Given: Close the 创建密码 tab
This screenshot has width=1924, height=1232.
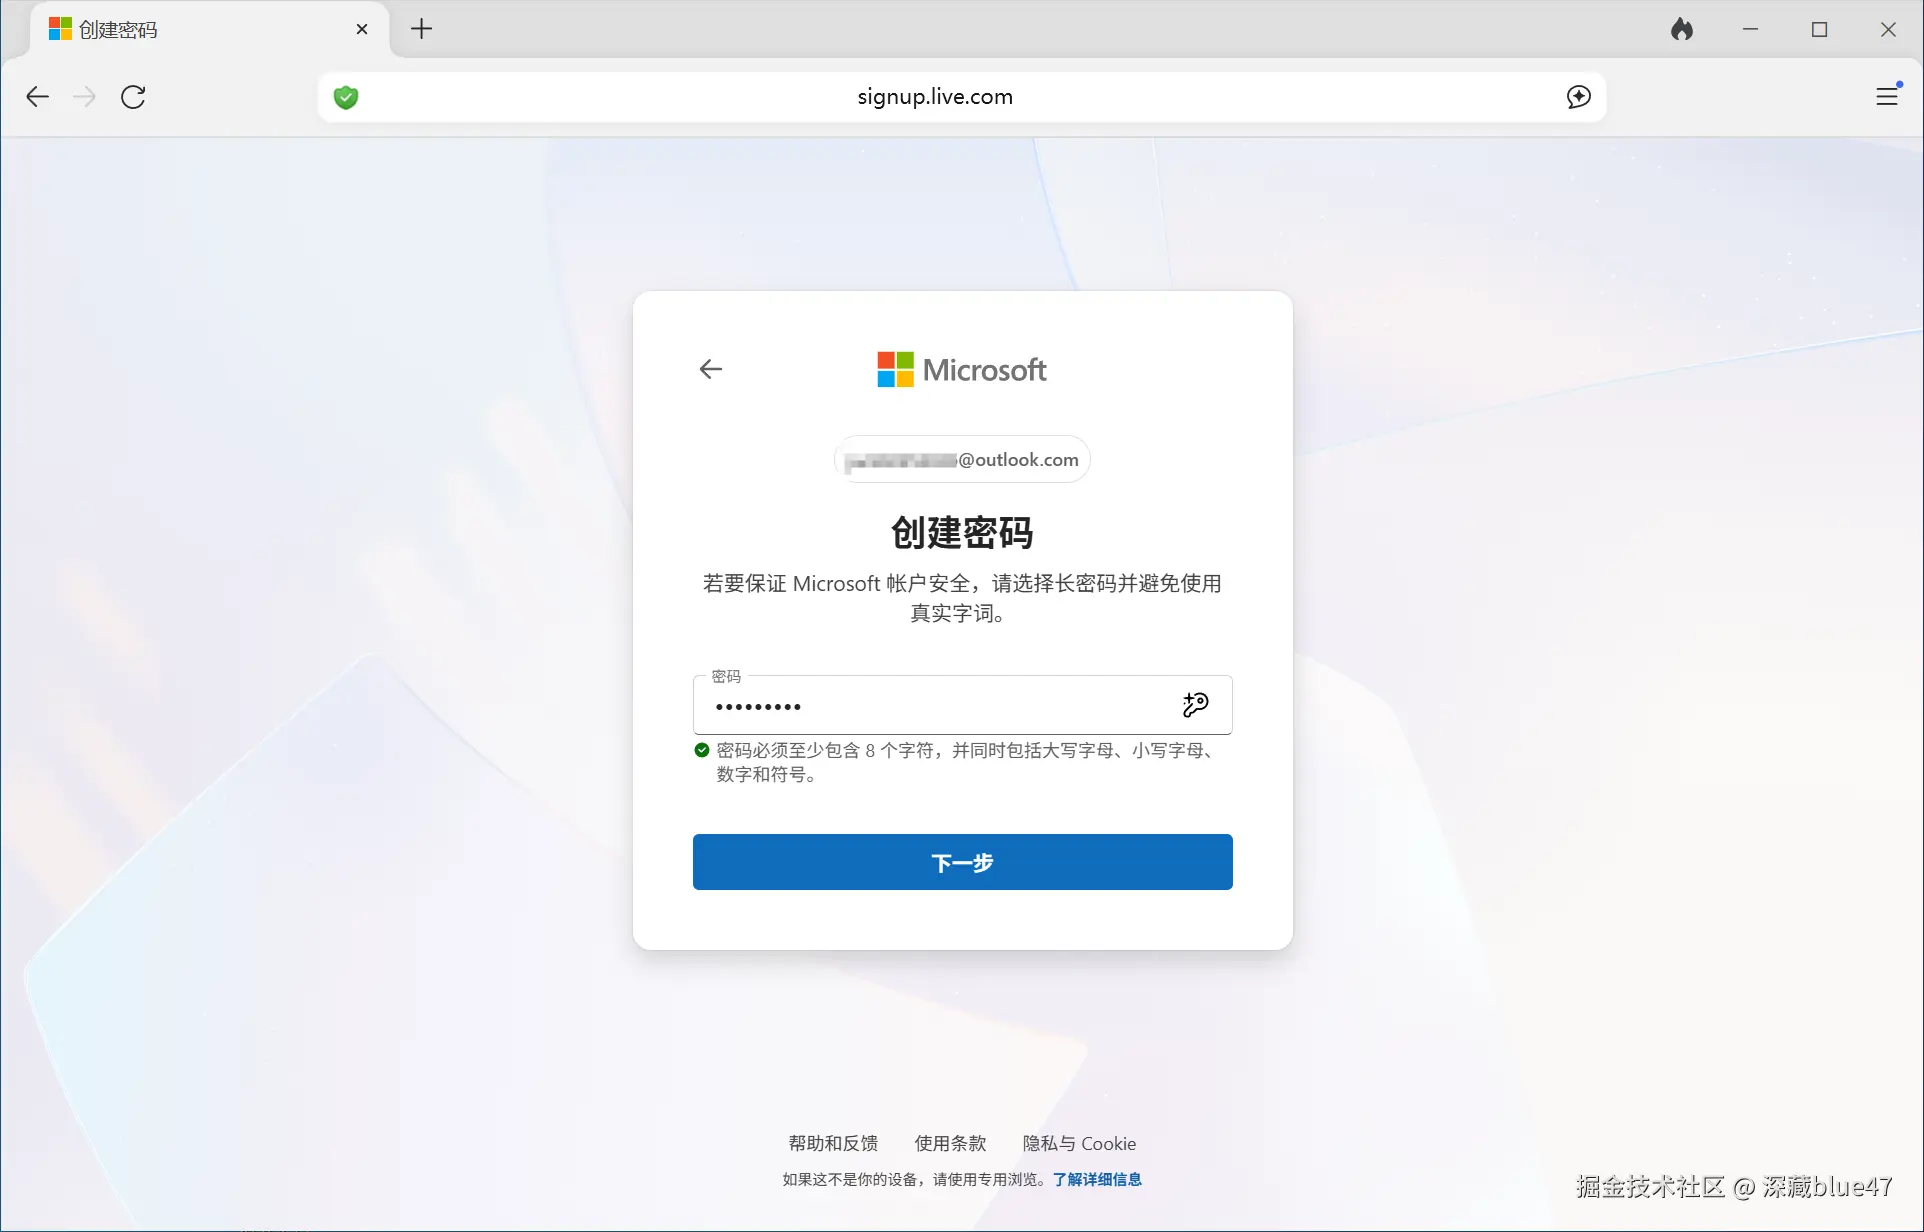Looking at the screenshot, I should click(362, 29).
